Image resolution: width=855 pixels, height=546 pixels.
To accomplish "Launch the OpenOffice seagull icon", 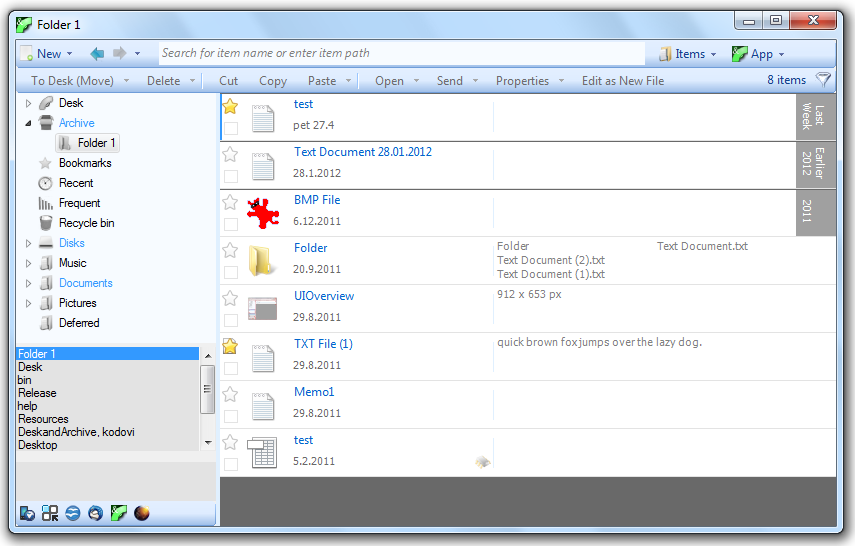I will [73, 513].
